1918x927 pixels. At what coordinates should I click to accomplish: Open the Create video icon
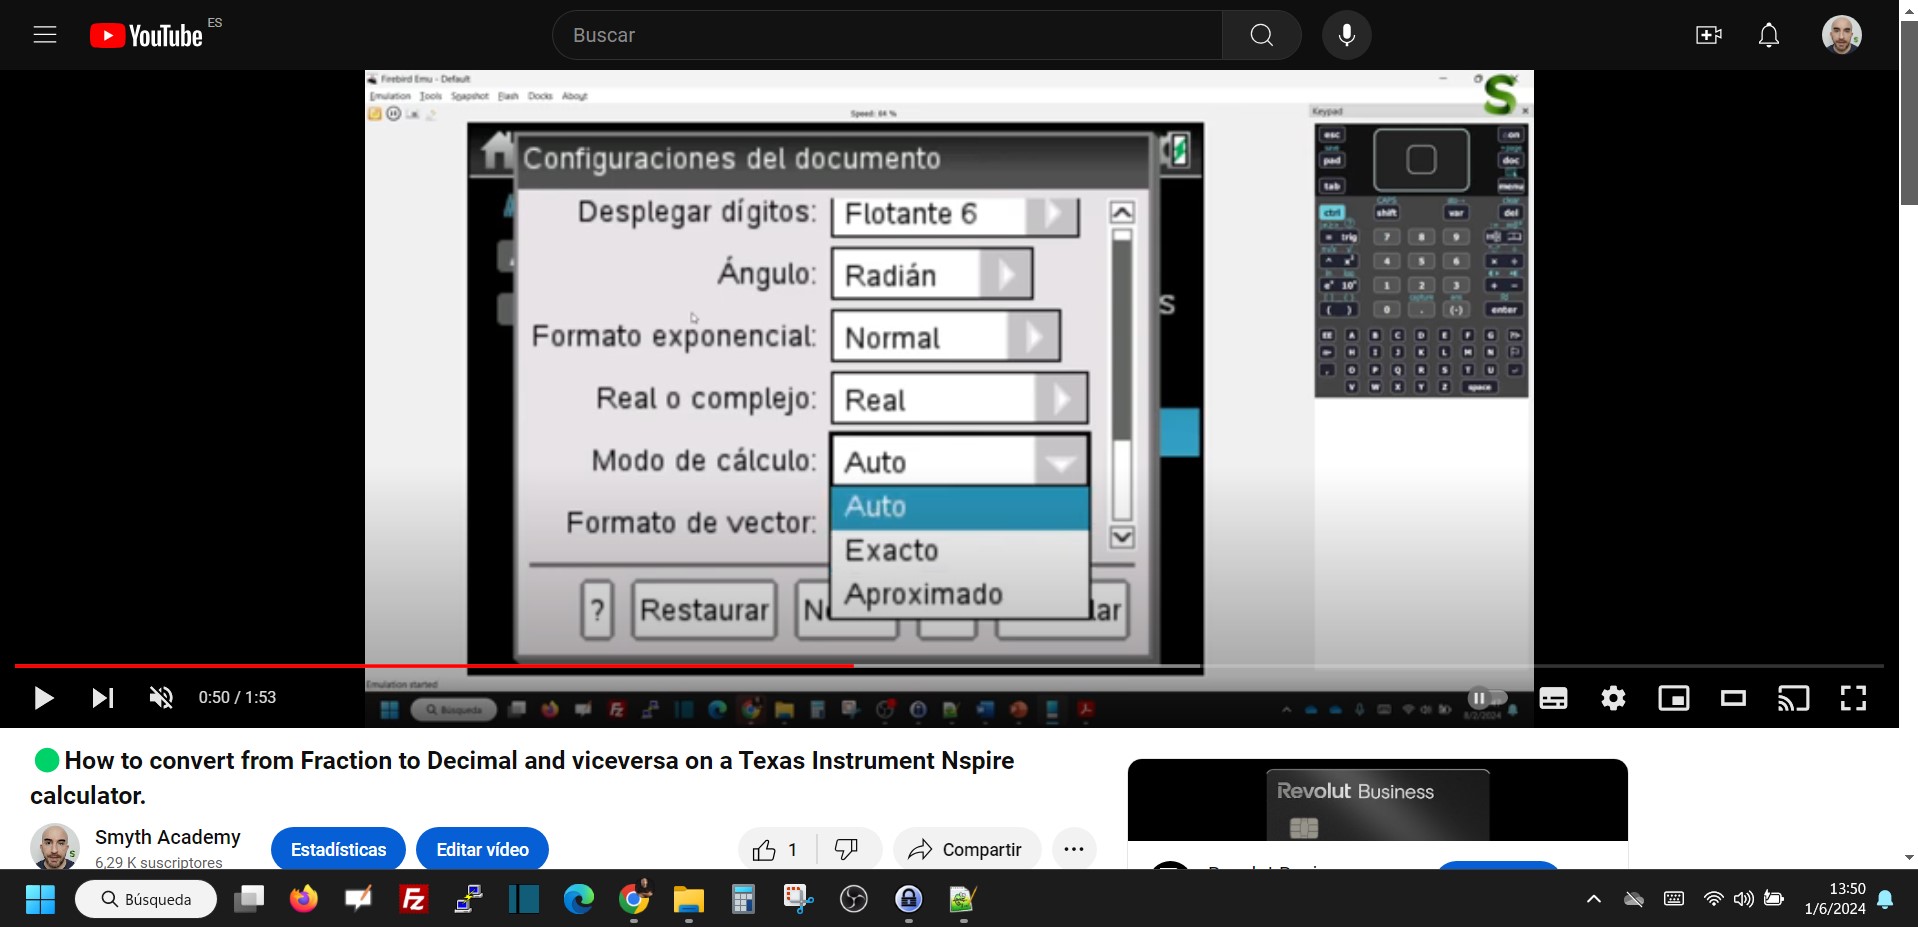tap(1708, 35)
